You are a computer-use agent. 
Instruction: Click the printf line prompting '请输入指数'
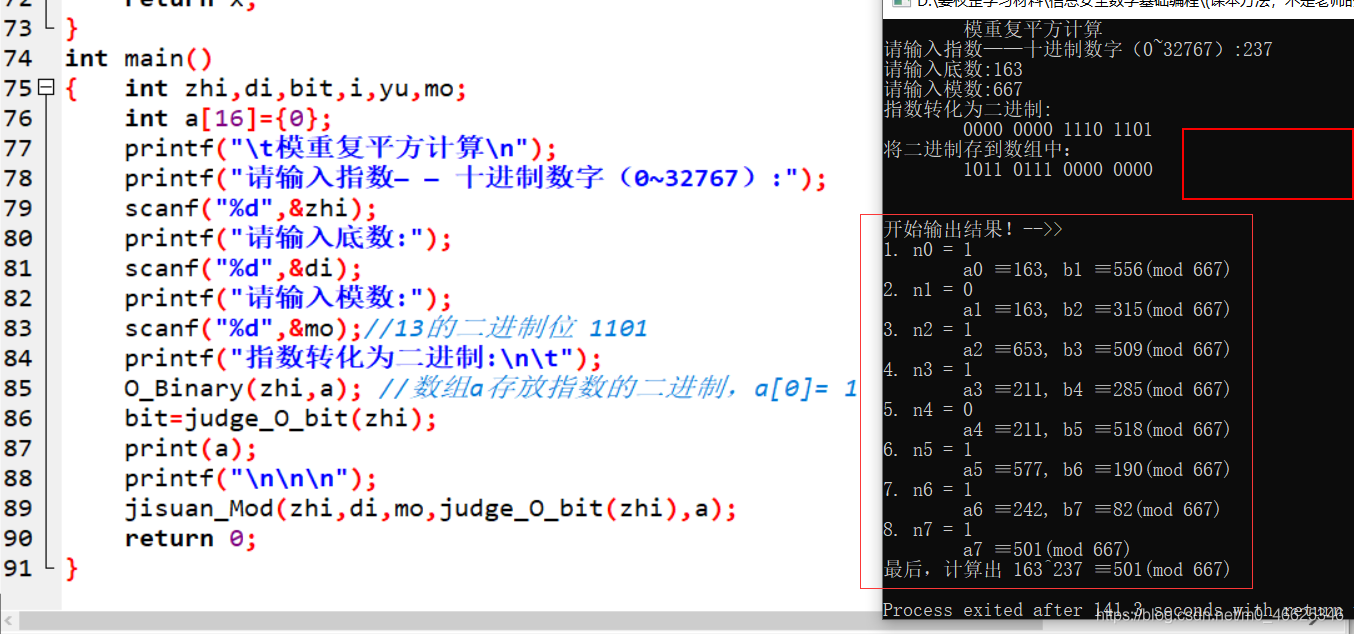[476, 178]
